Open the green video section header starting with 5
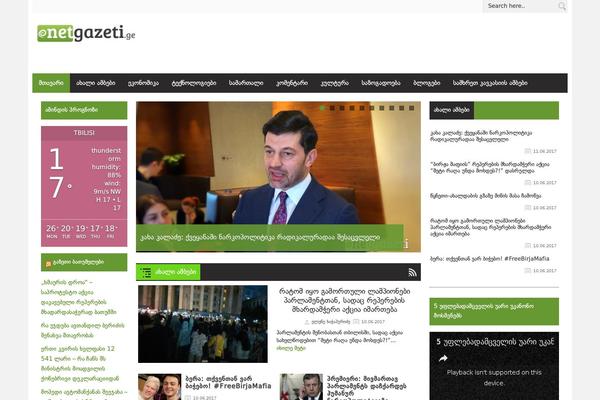 494,311
